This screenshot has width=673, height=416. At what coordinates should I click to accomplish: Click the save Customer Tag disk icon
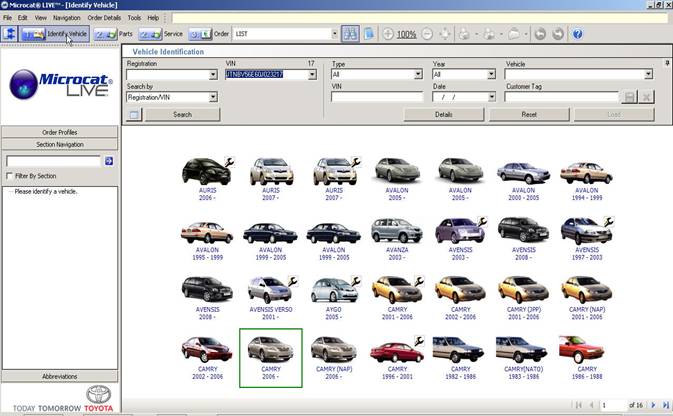[x=629, y=97]
